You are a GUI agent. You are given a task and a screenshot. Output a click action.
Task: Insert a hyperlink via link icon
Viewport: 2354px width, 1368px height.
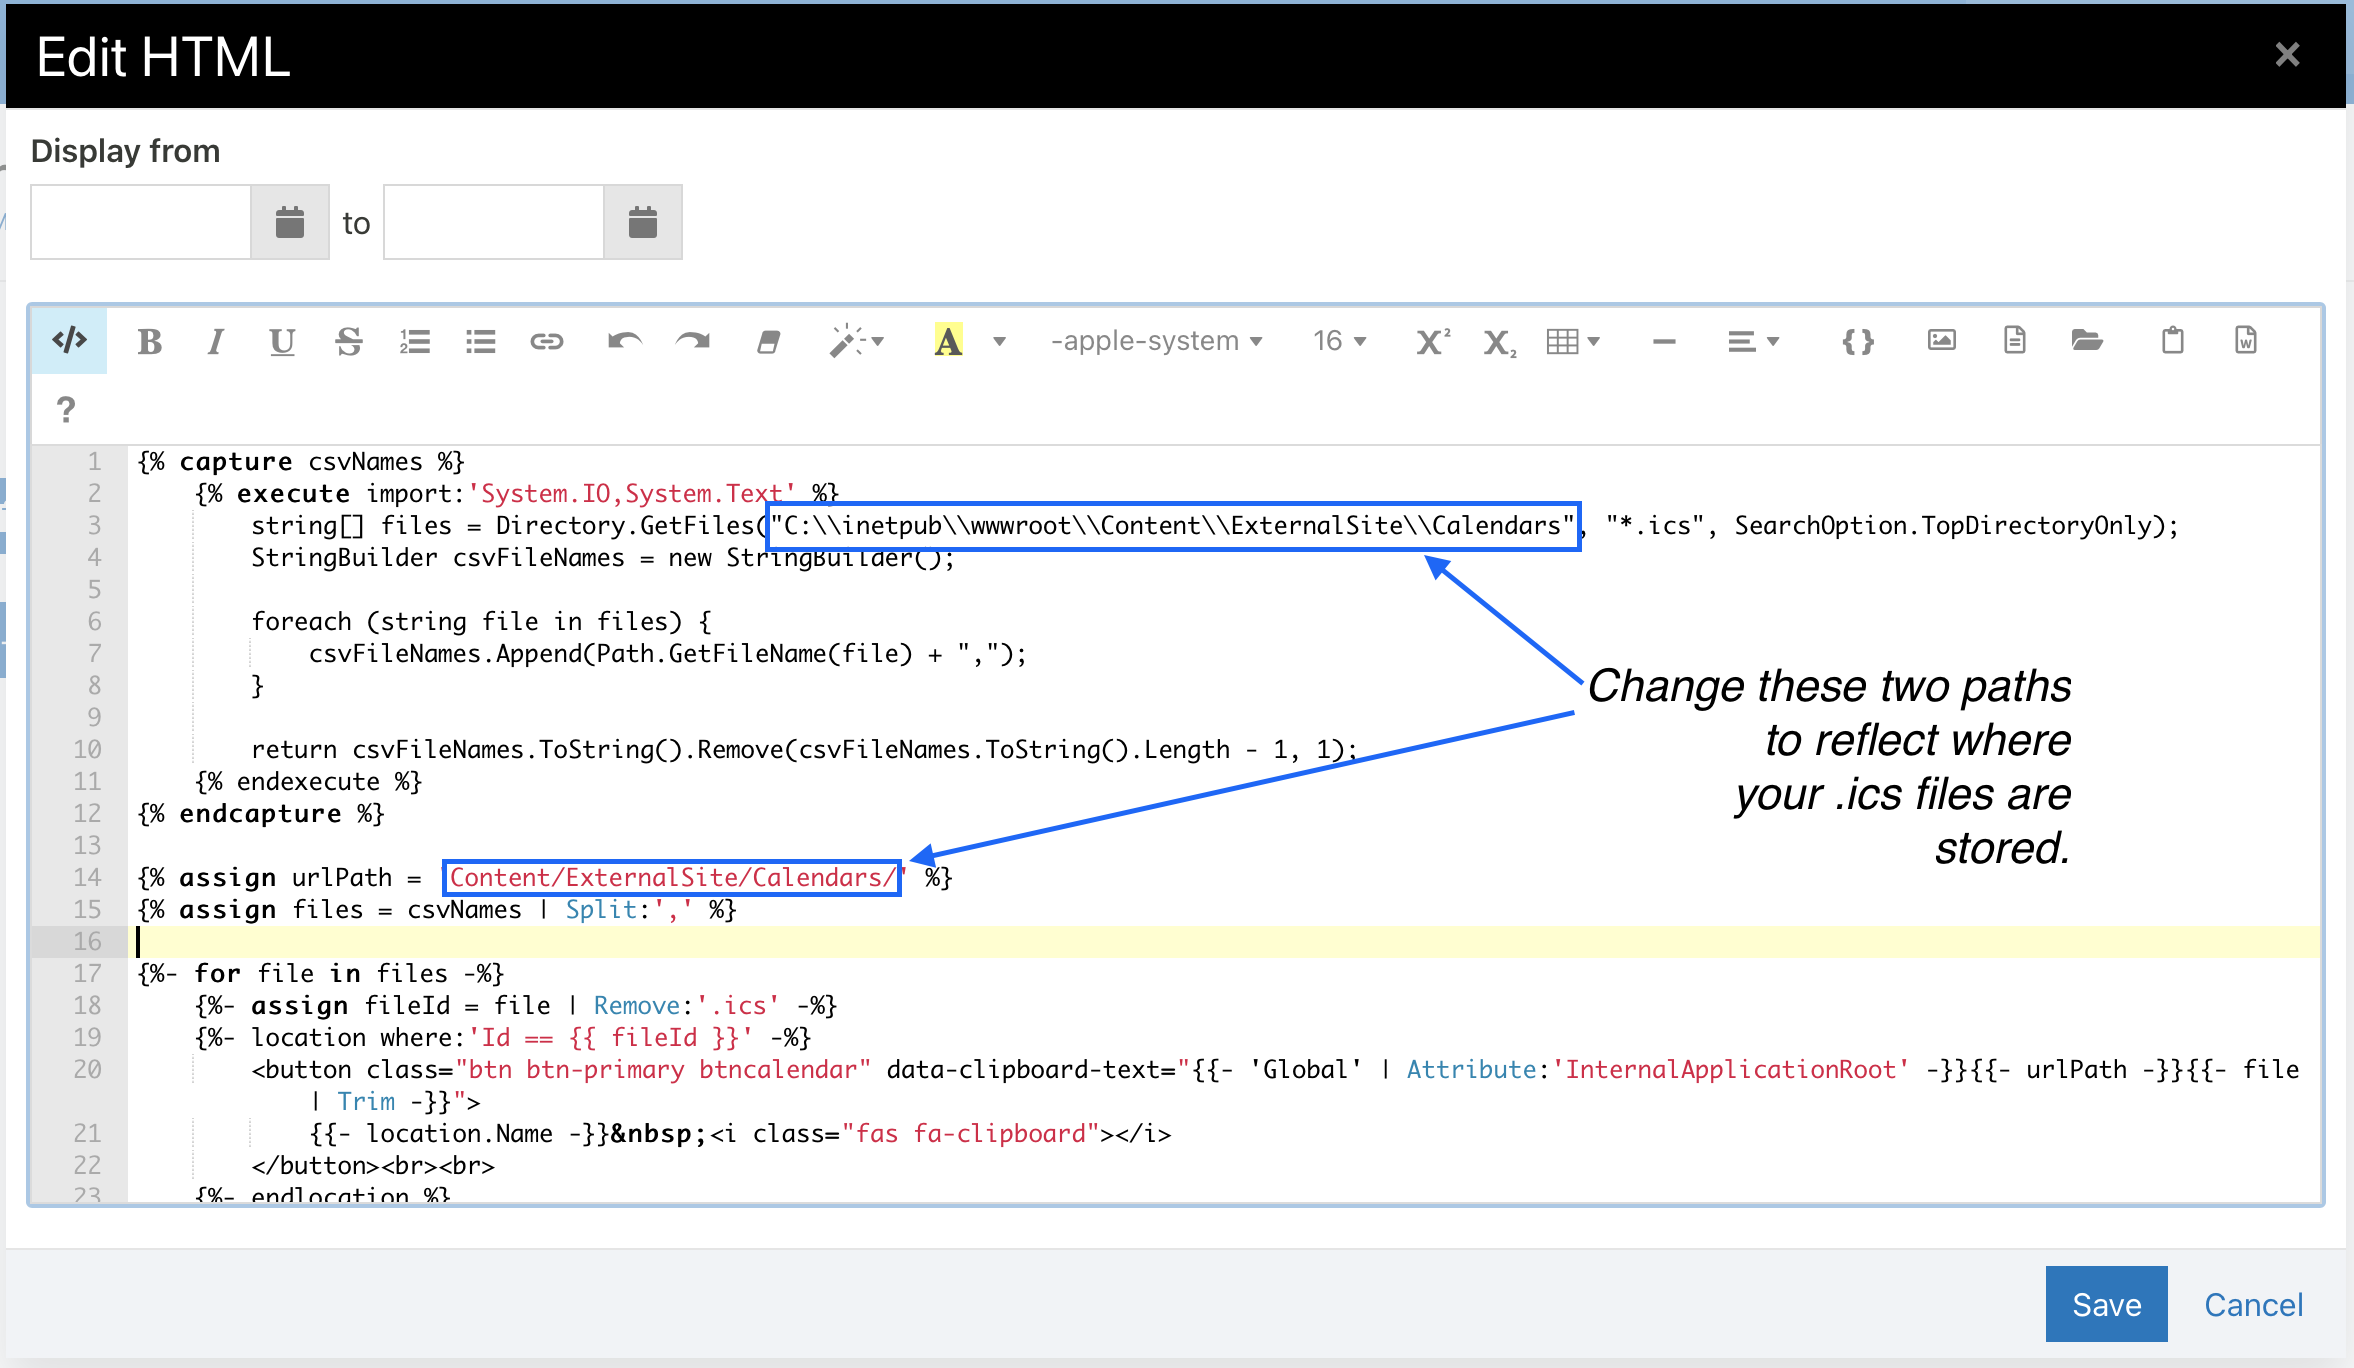(547, 342)
